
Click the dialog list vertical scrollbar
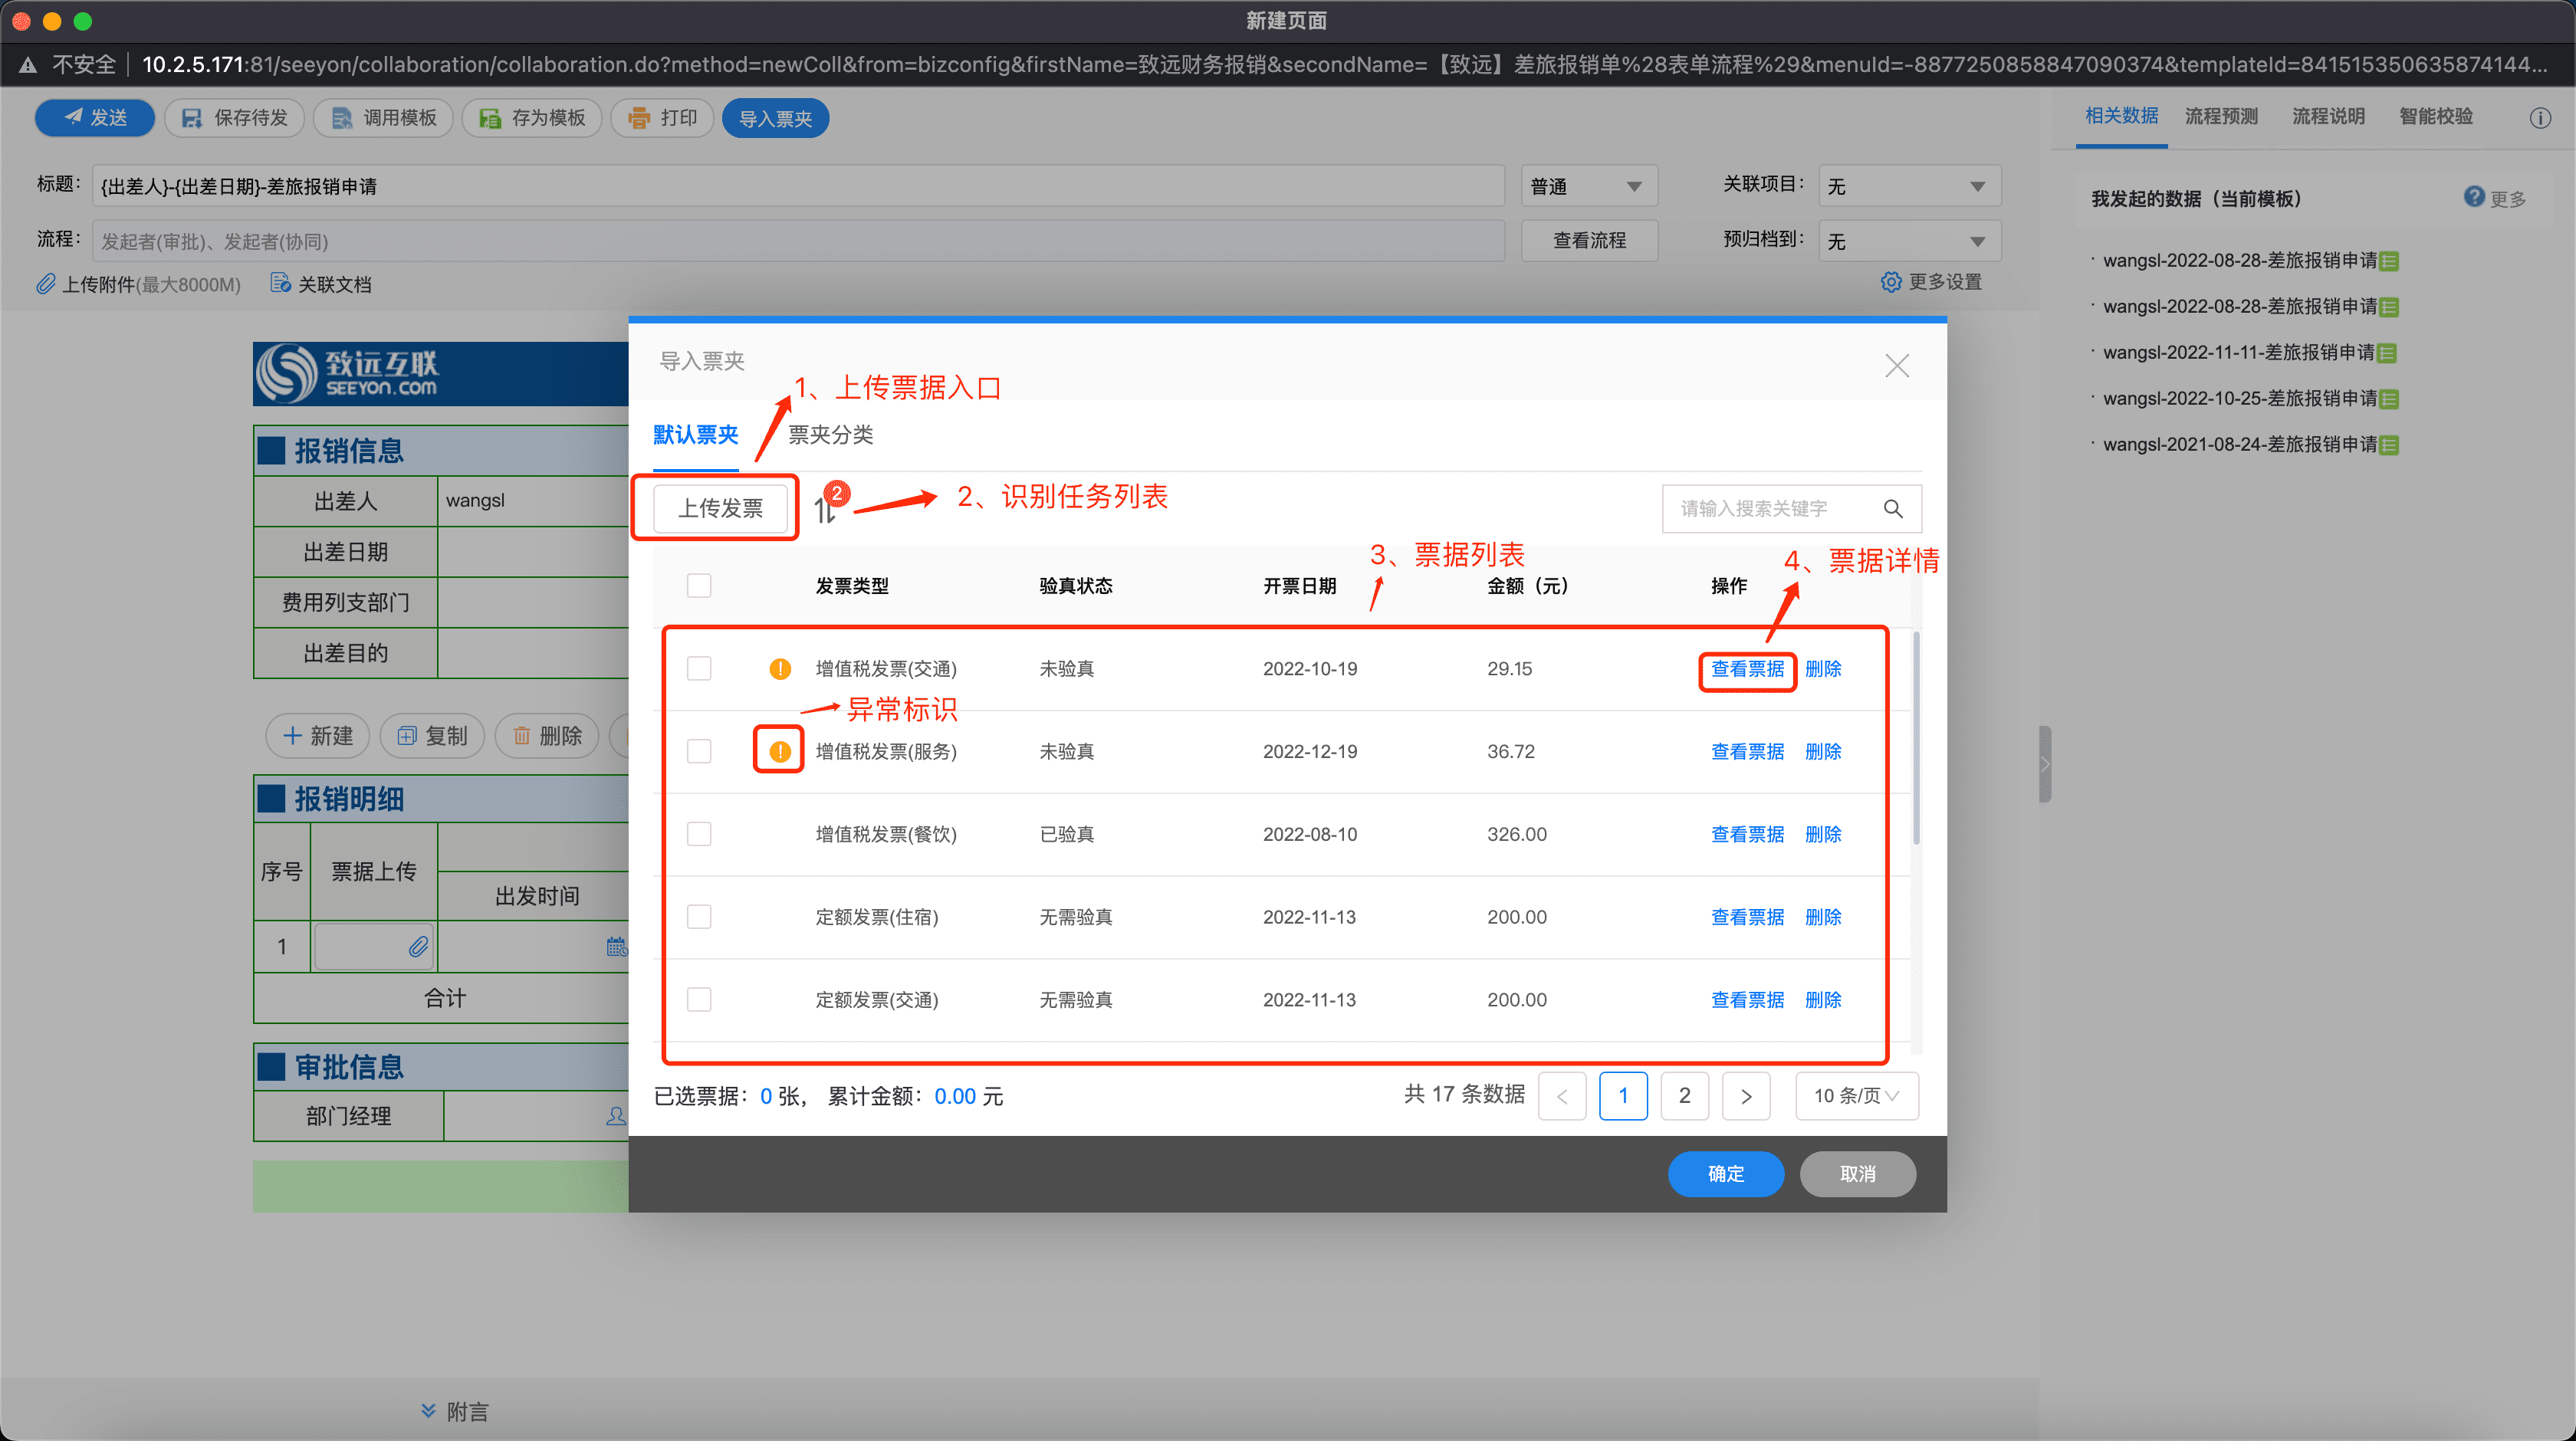[1915, 738]
